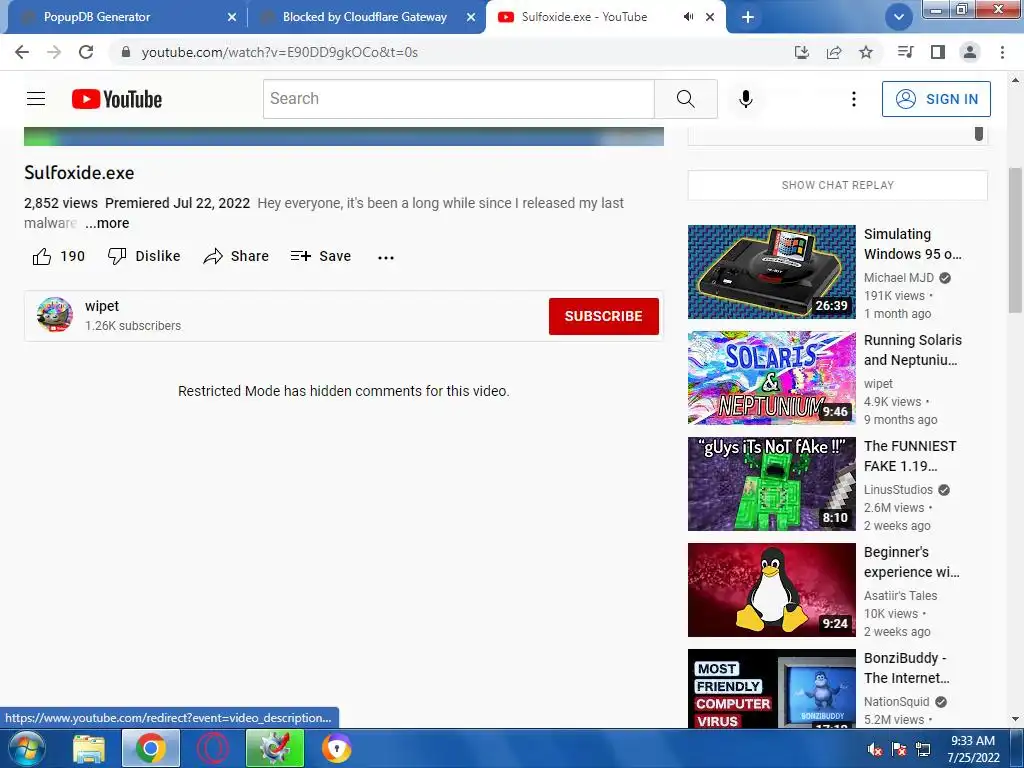Toggle Chrome side panel
The width and height of the screenshot is (1024, 768).
(x=938, y=52)
